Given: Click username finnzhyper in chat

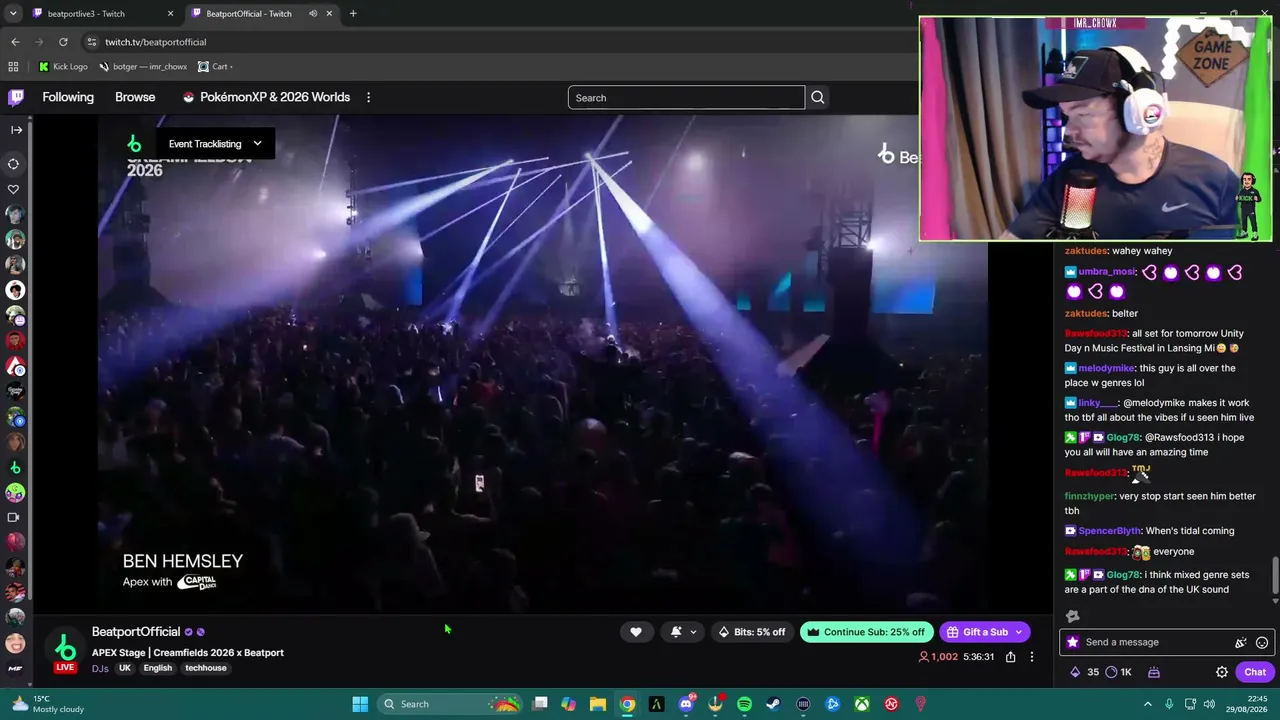Looking at the screenshot, I should (x=1089, y=496).
